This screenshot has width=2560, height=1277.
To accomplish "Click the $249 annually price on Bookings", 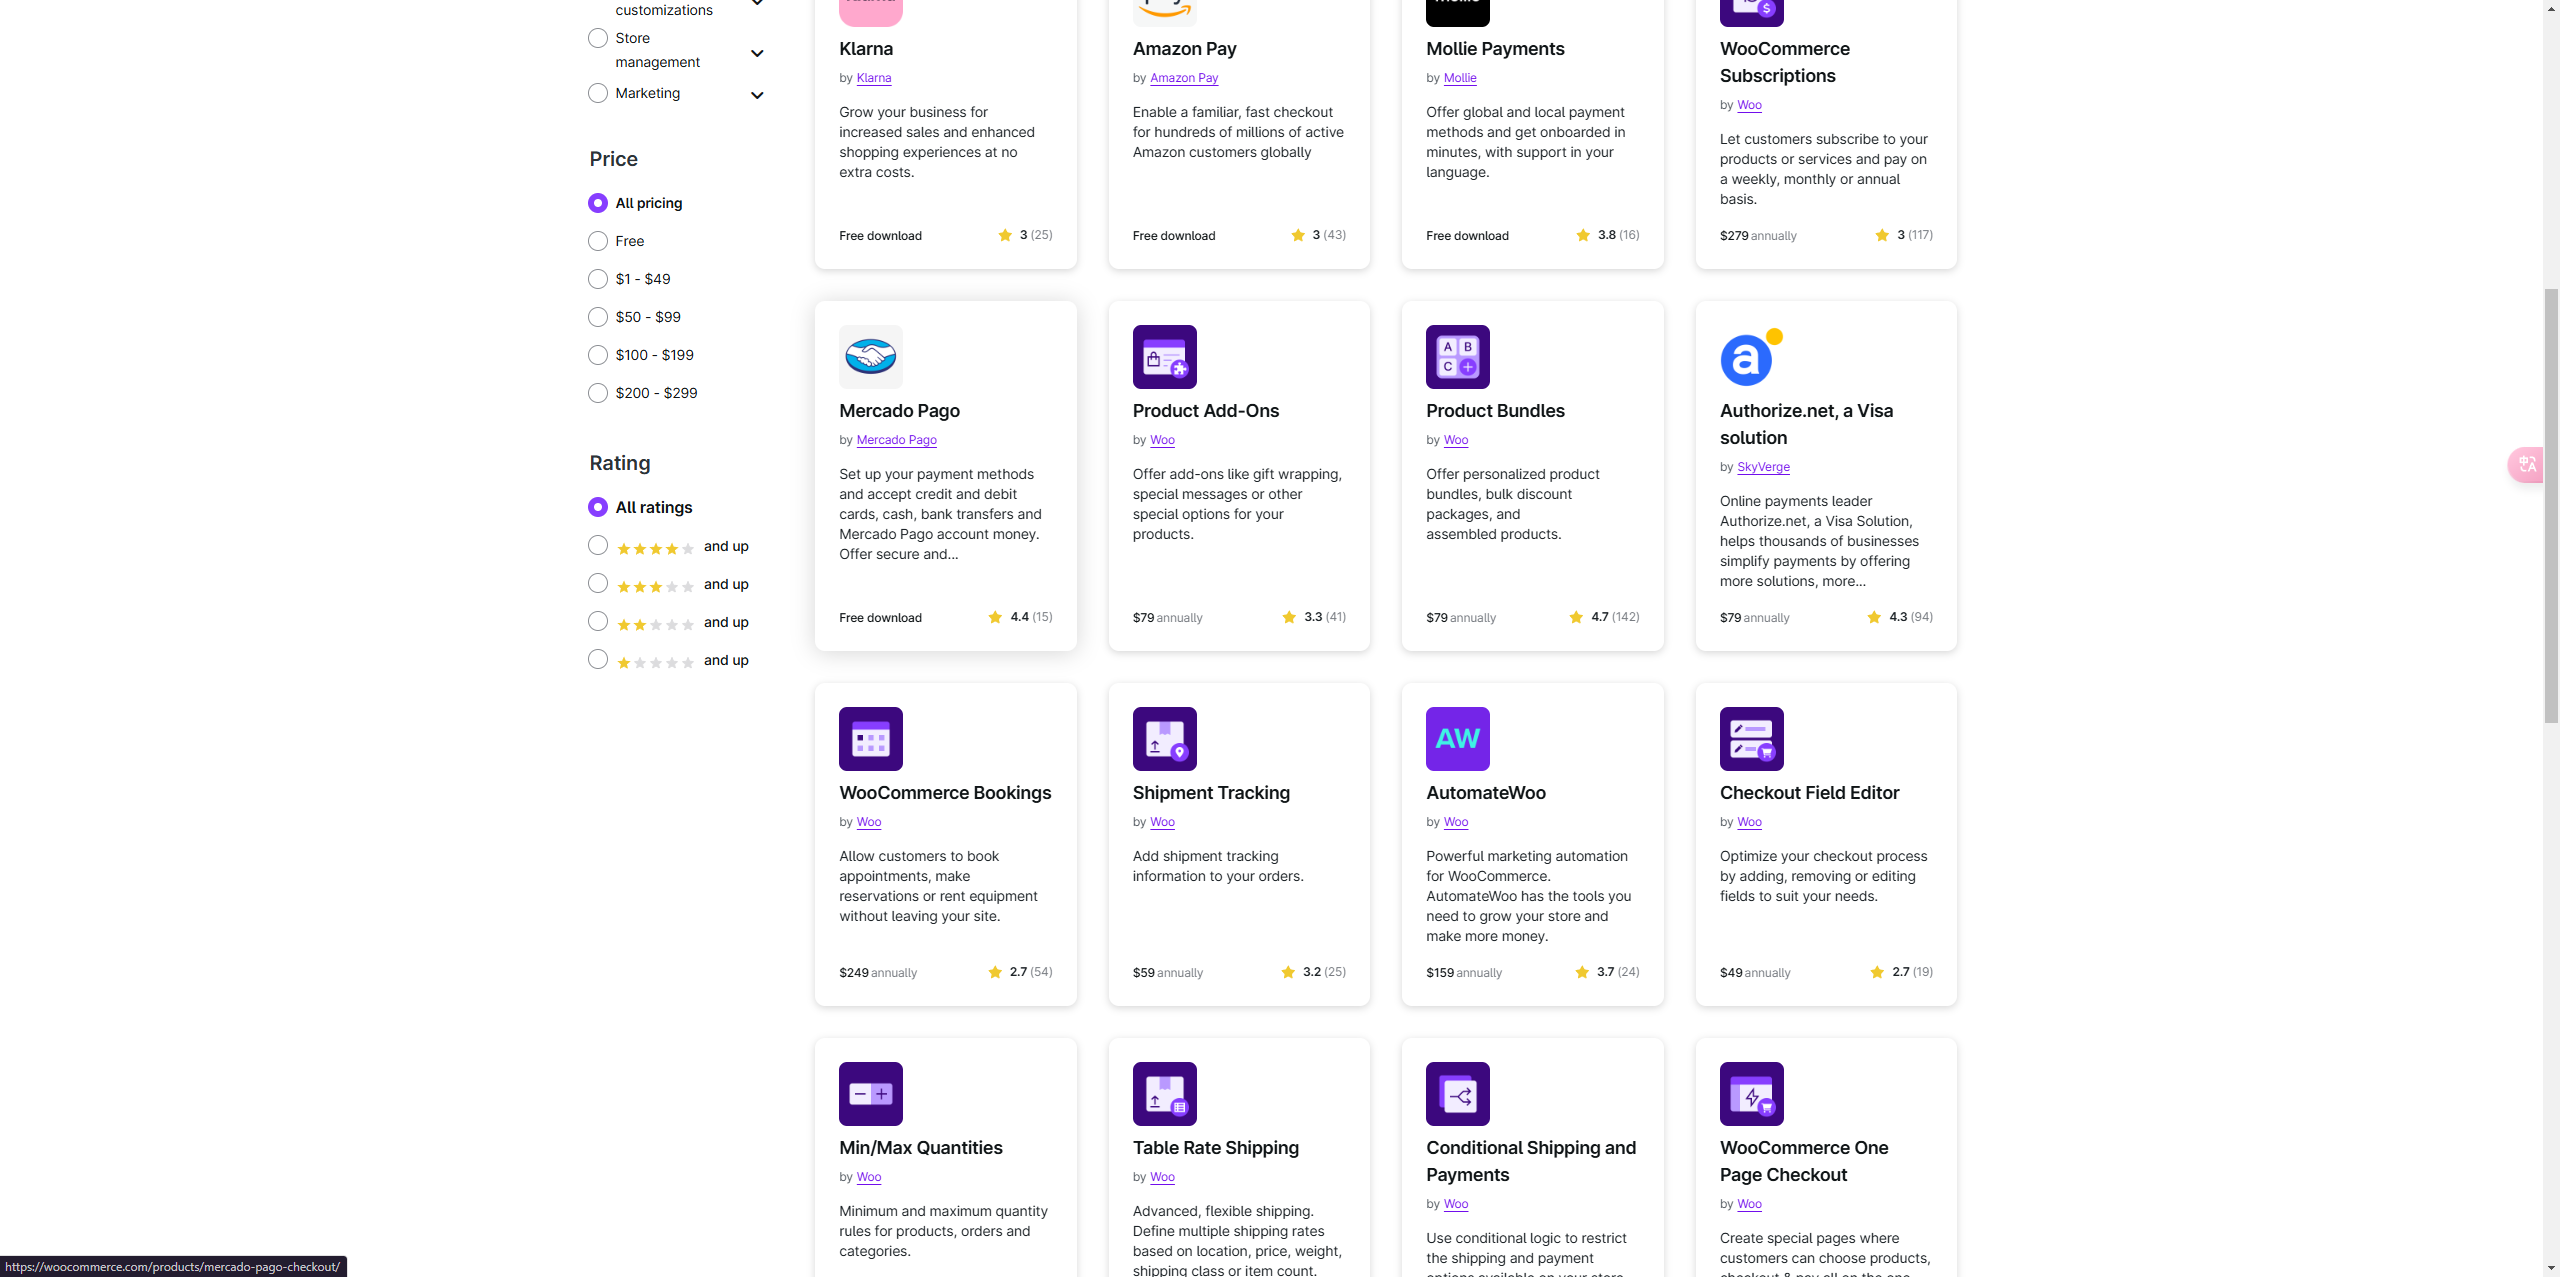I will [878, 973].
